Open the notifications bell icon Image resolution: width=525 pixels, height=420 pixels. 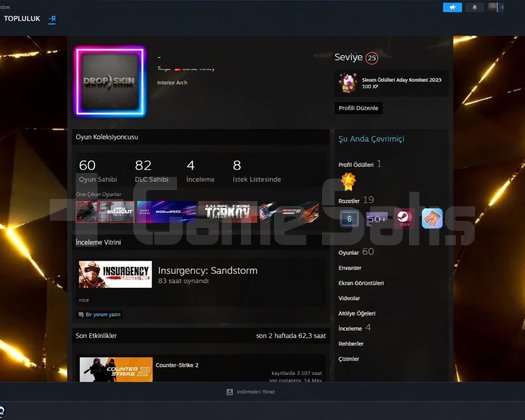pos(474,7)
